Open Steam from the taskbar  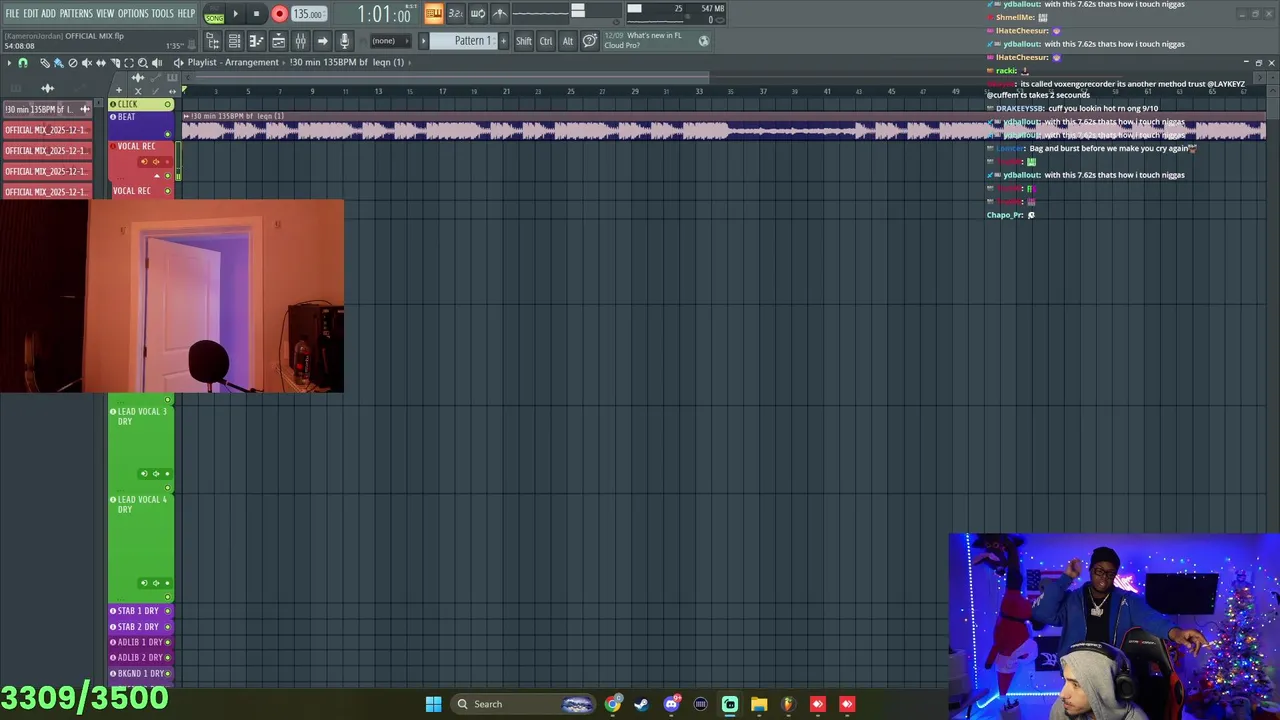pyautogui.click(x=642, y=704)
